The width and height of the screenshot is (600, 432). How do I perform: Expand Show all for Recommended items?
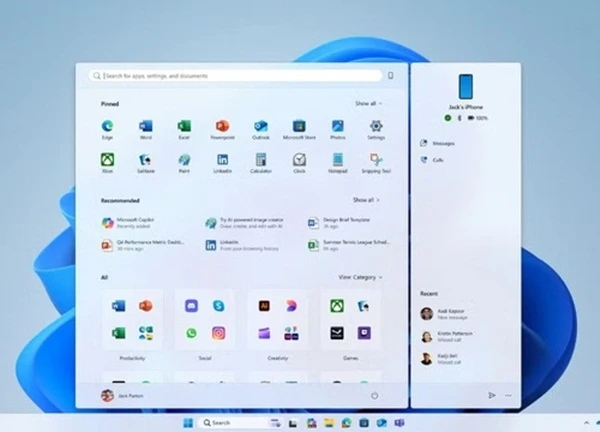click(x=366, y=200)
